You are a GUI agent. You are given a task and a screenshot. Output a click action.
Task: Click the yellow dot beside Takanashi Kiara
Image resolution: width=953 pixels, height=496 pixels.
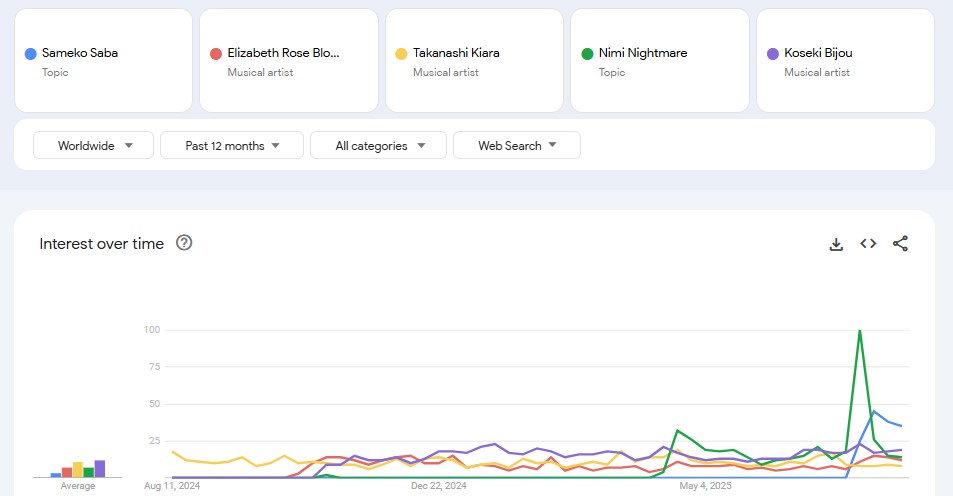point(402,53)
